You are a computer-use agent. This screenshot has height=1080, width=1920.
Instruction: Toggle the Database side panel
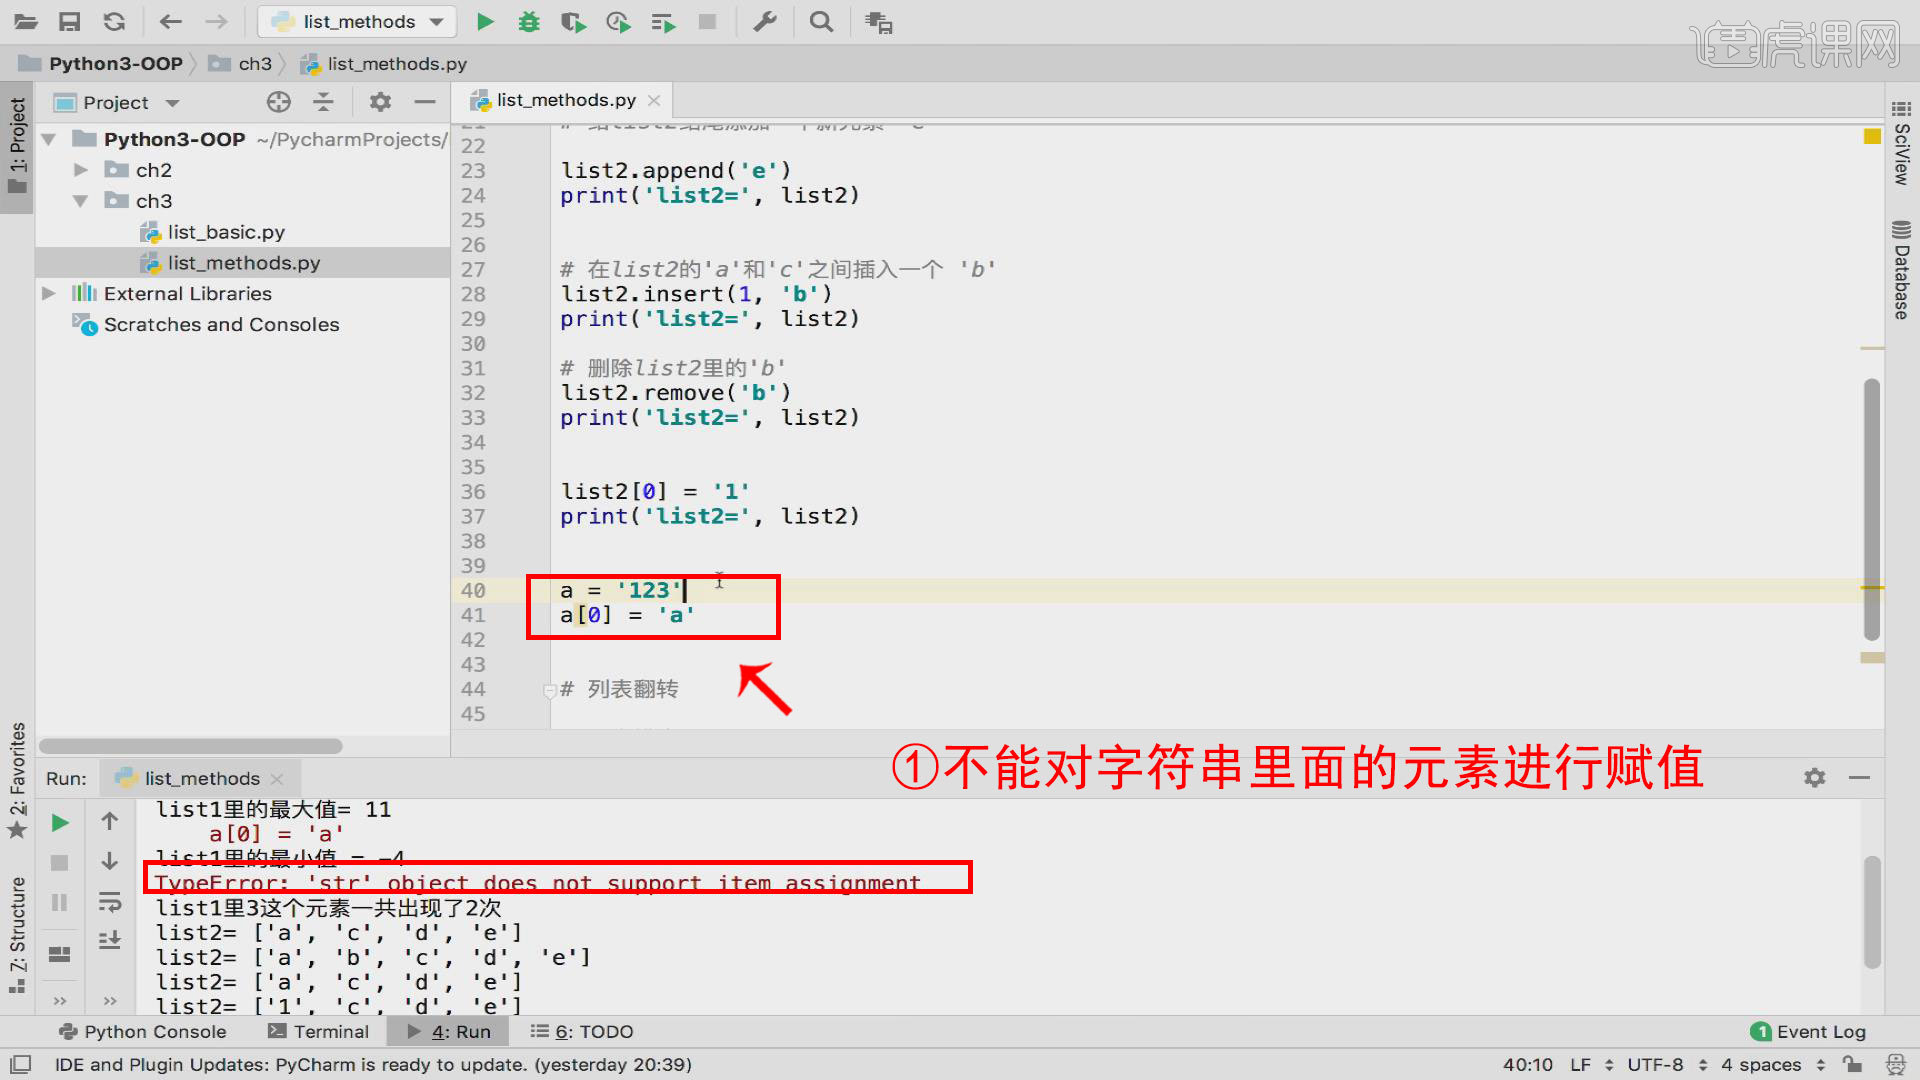(1899, 270)
